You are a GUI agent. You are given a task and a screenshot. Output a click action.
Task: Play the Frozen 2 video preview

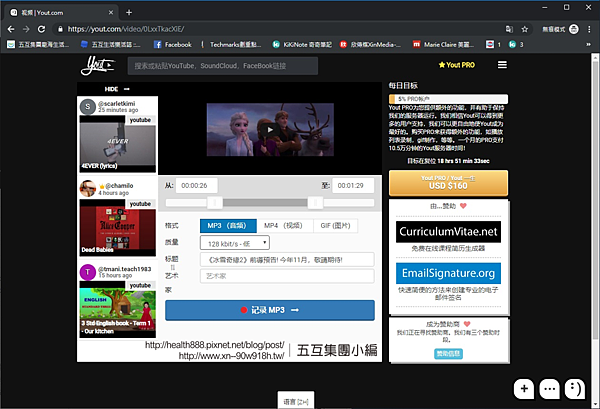coord(270,129)
